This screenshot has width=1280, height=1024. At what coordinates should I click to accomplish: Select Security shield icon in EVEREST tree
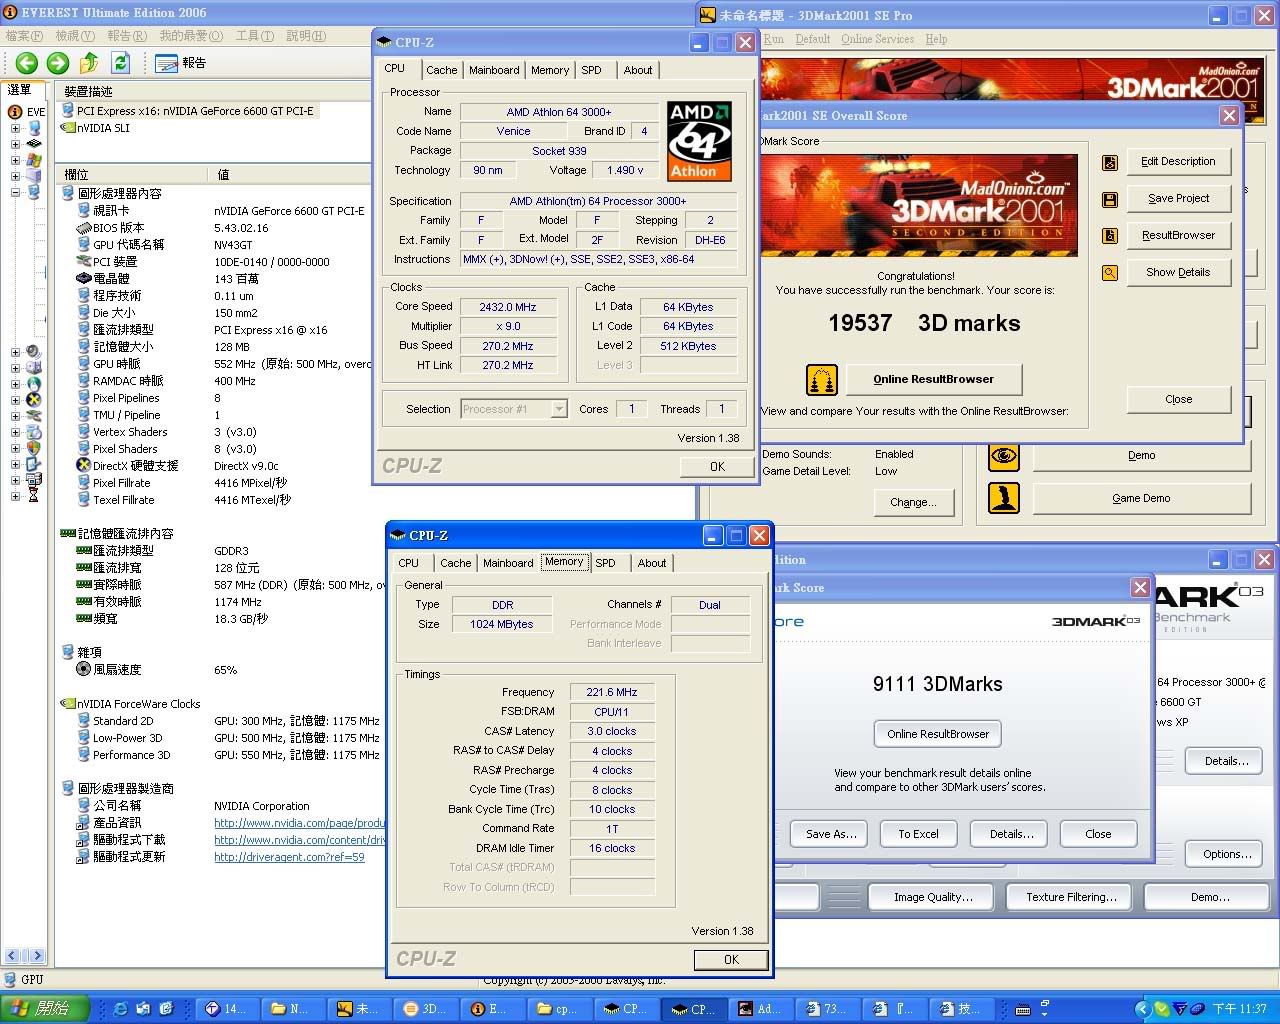point(34,448)
